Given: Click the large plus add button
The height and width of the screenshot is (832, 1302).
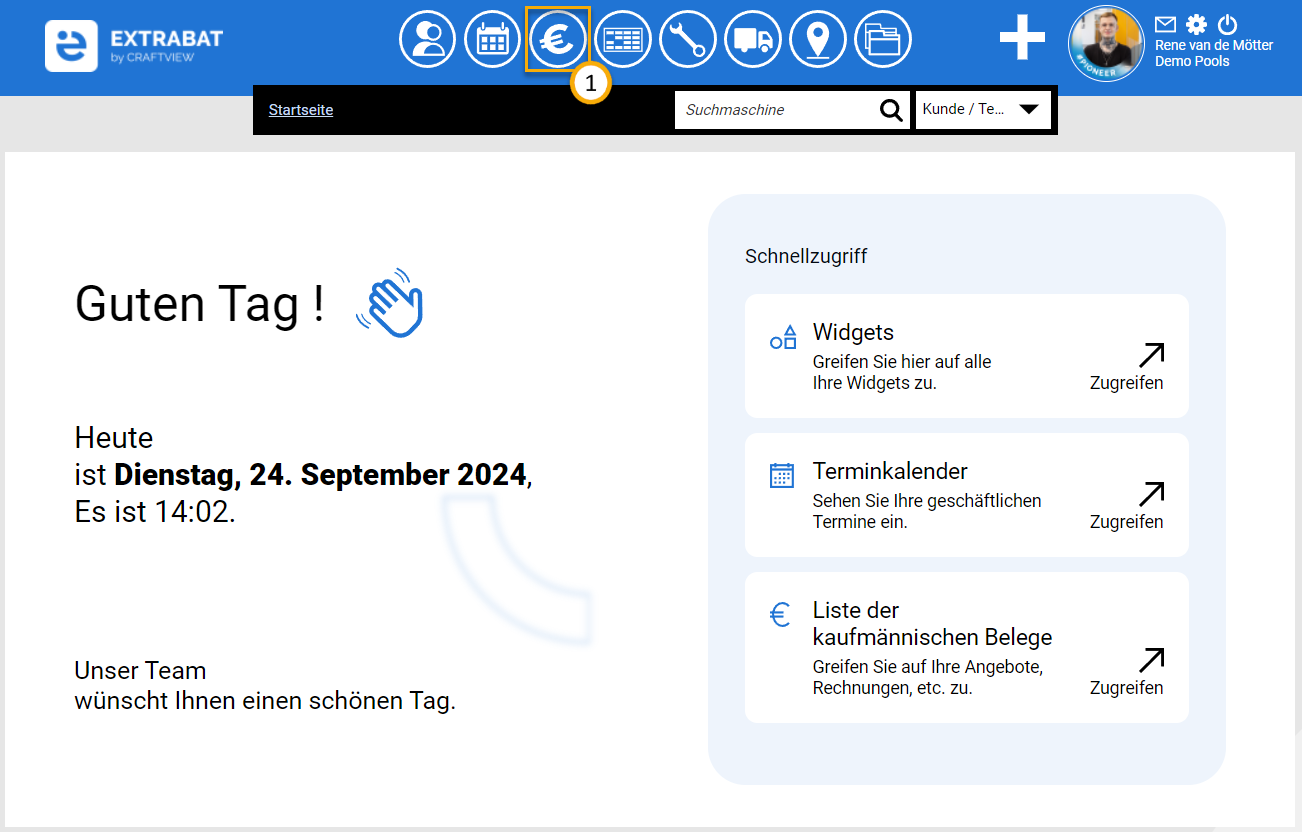Looking at the screenshot, I should coord(1022,38).
